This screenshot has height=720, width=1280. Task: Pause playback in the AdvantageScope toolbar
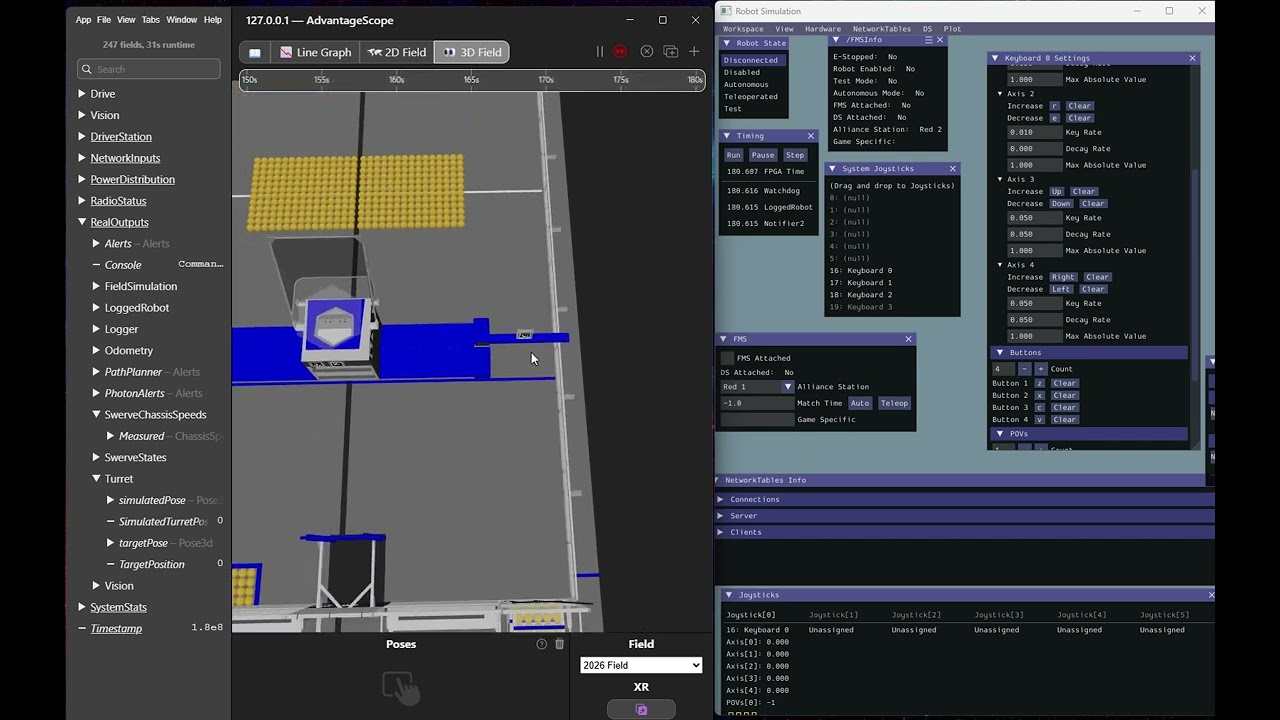pos(600,51)
